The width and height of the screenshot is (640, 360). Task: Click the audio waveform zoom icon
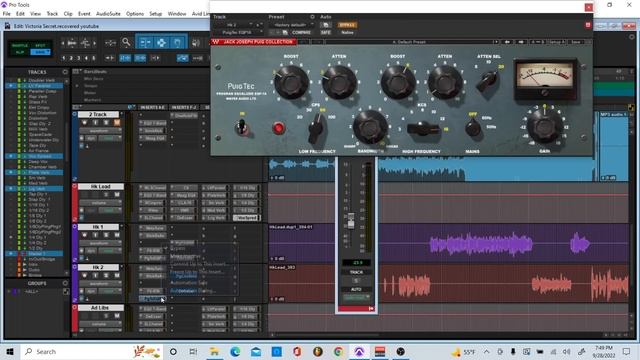pos(72,43)
